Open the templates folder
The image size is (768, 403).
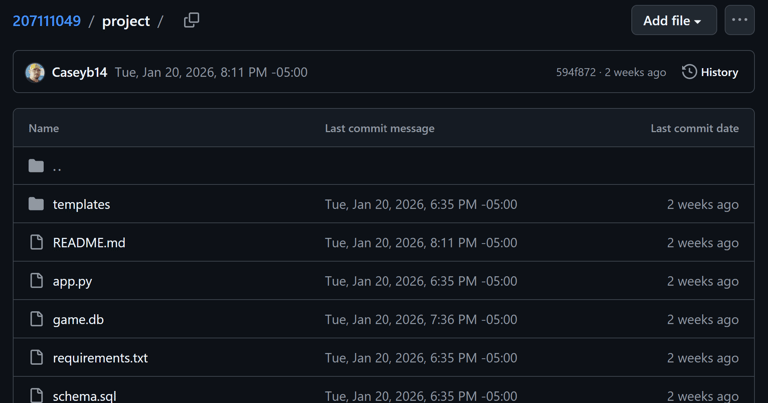coord(81,204)
